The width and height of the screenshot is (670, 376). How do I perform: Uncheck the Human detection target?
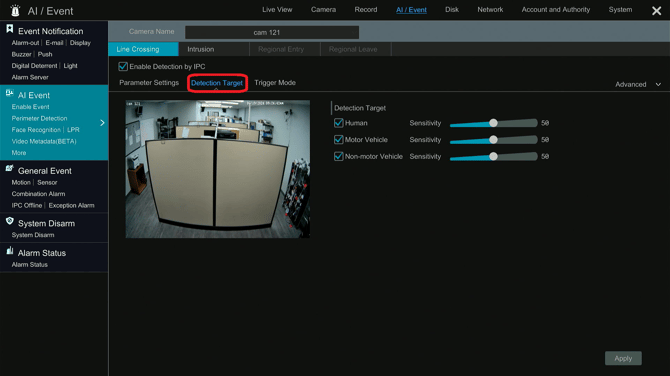338,123
